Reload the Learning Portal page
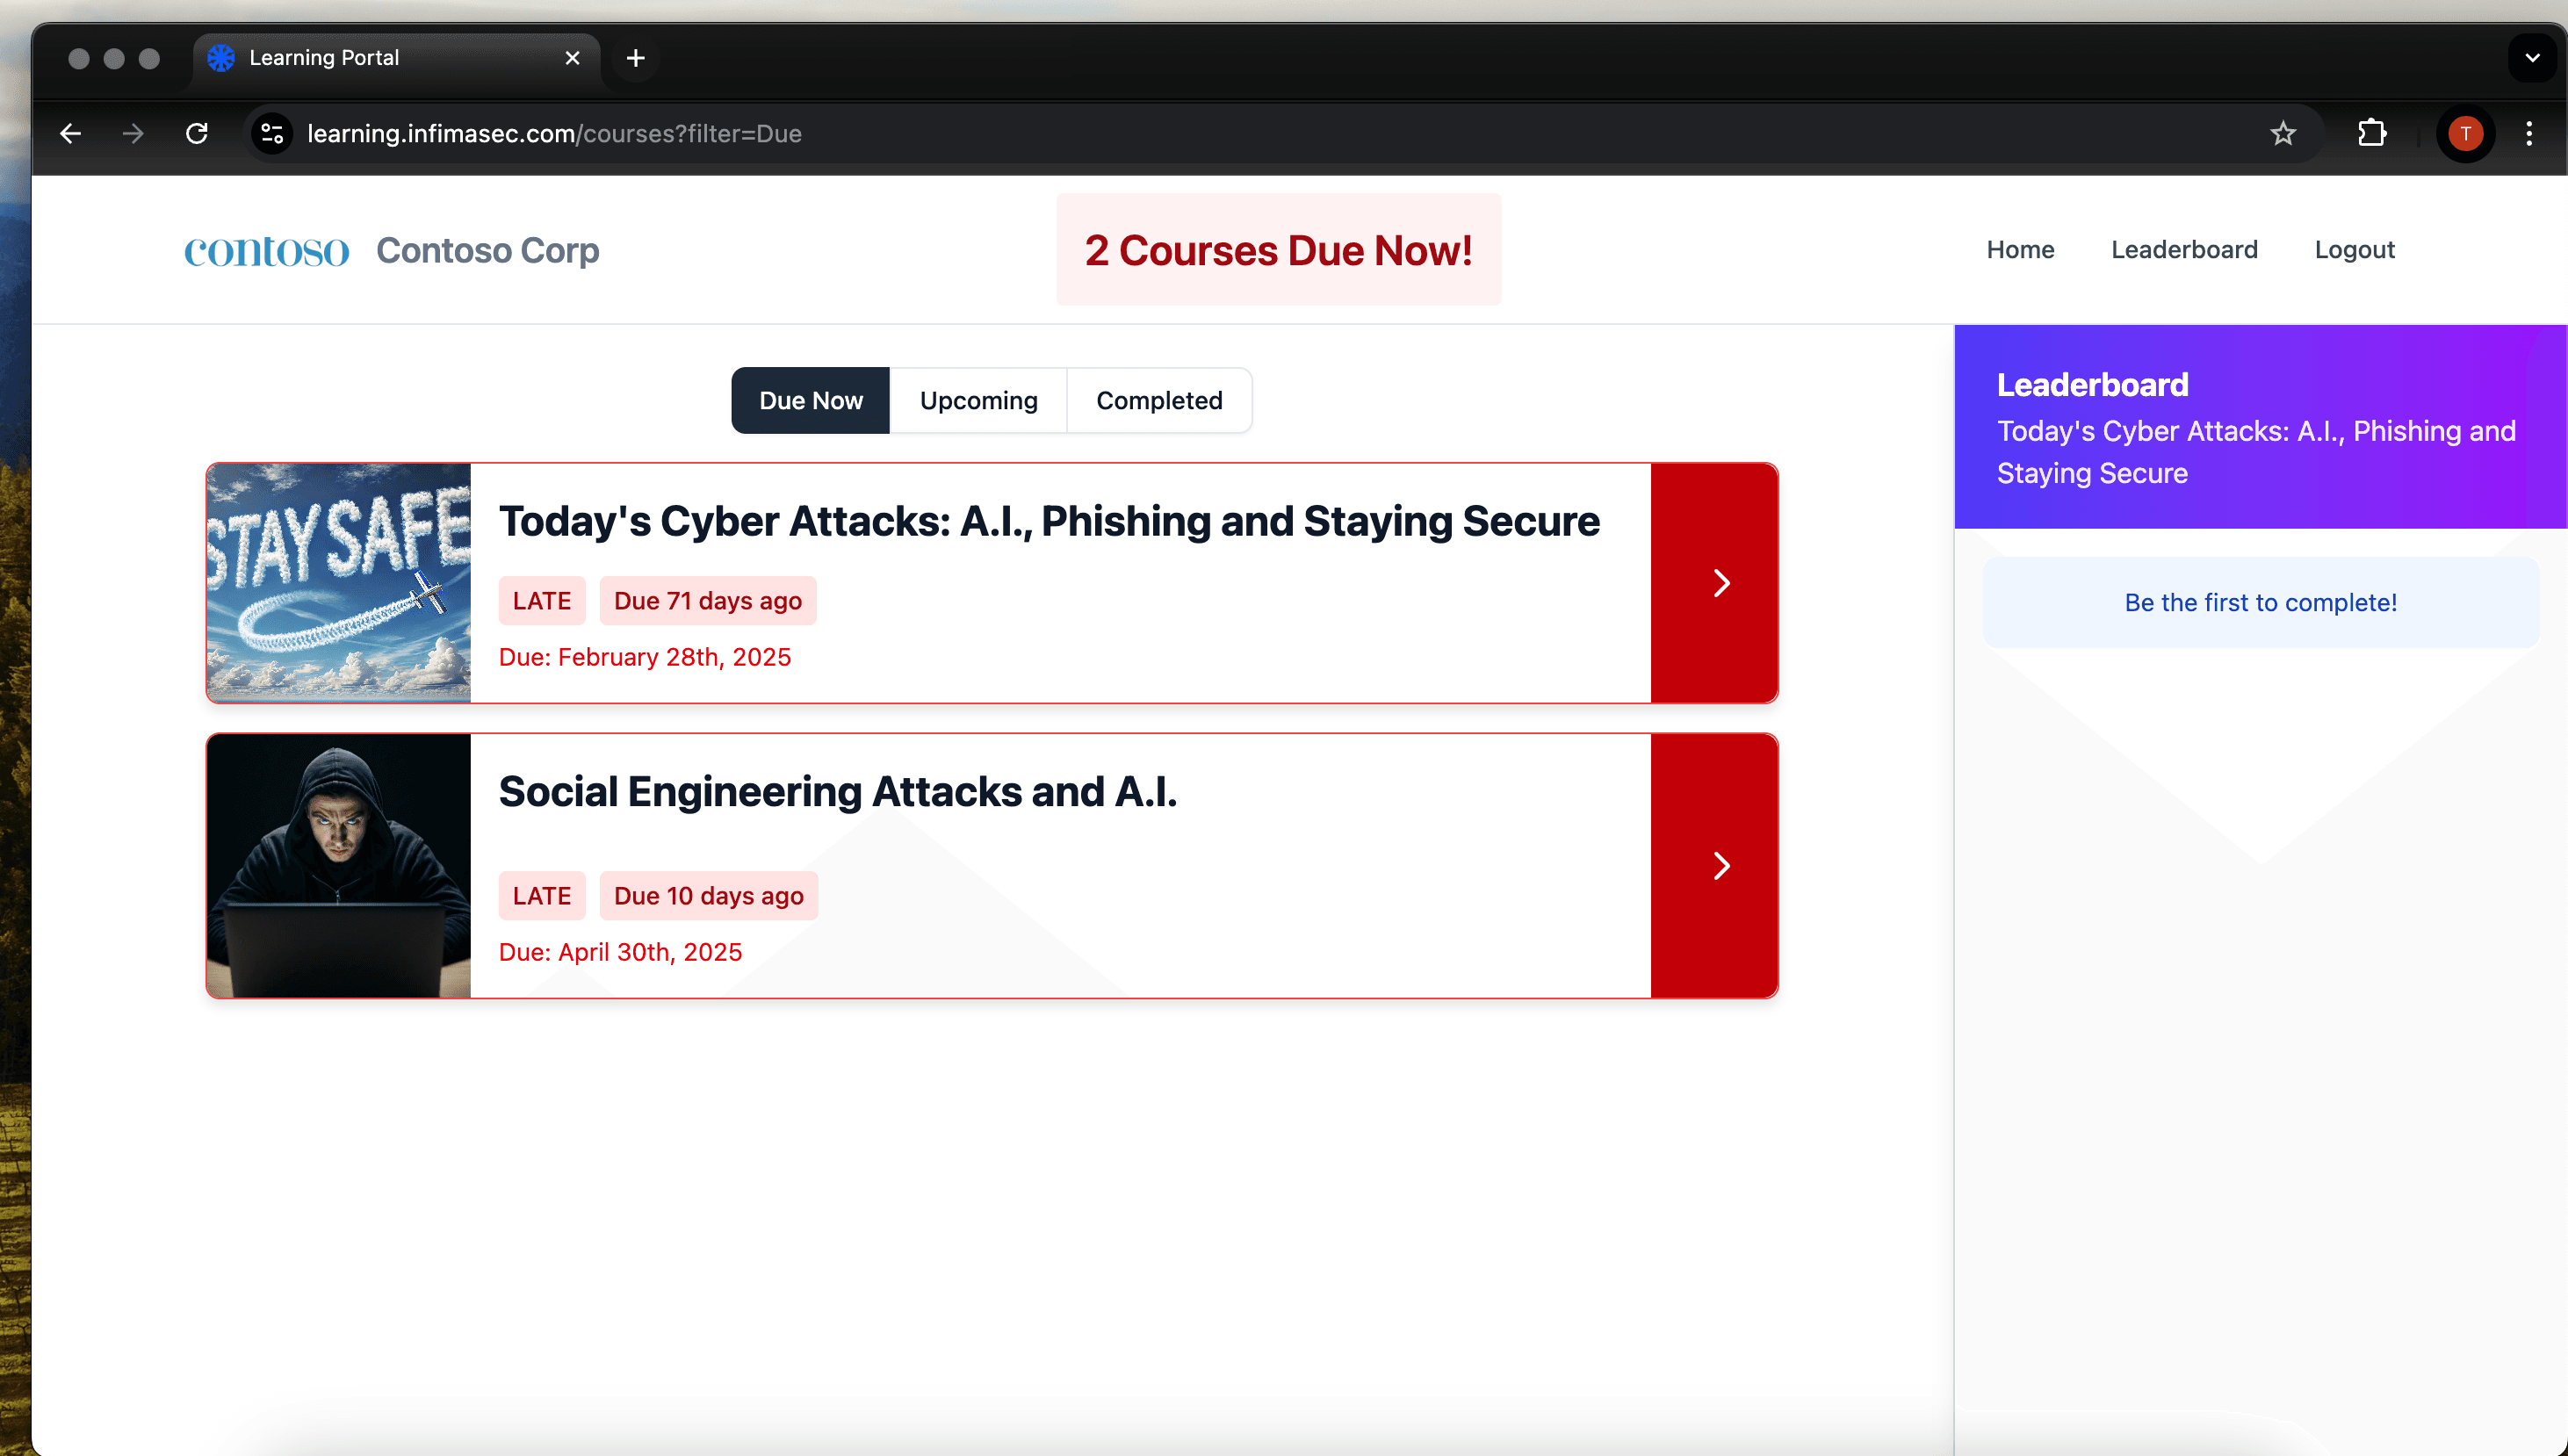 point(197,133)
